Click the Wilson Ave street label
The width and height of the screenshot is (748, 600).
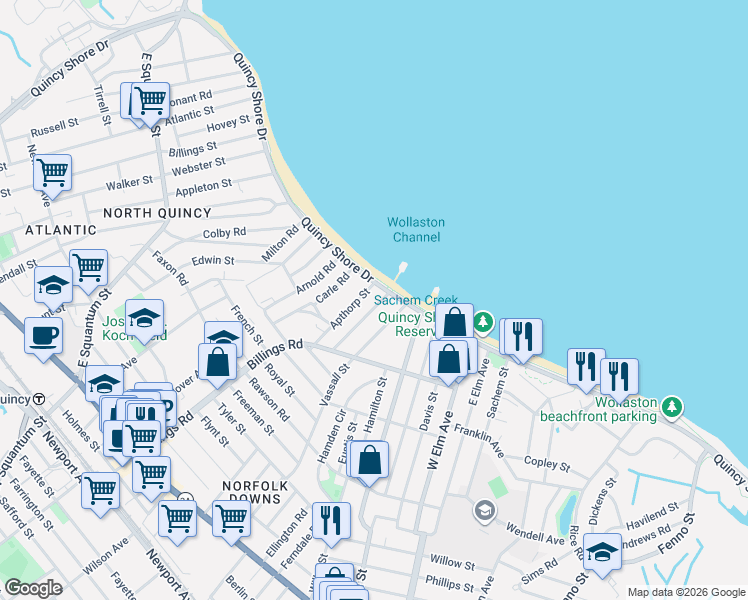[105, 556]
